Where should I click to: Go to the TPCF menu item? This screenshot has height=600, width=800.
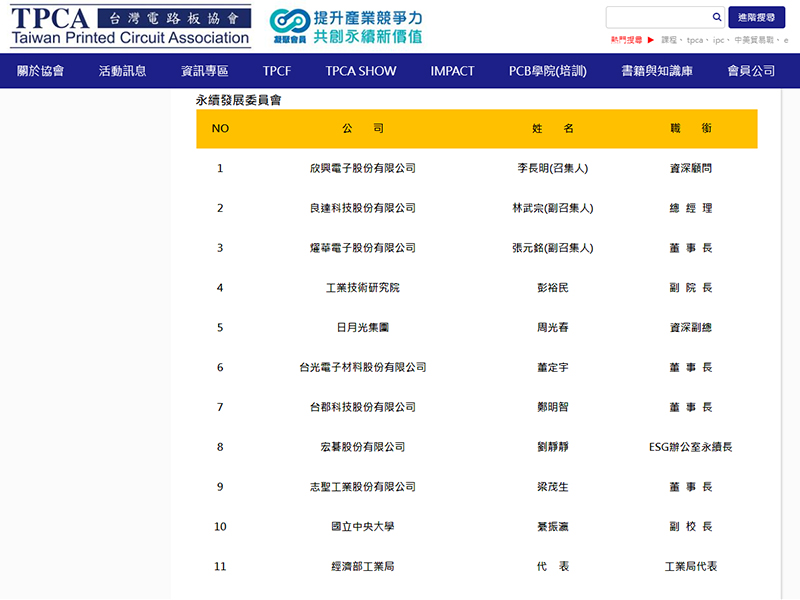(277, 71)
